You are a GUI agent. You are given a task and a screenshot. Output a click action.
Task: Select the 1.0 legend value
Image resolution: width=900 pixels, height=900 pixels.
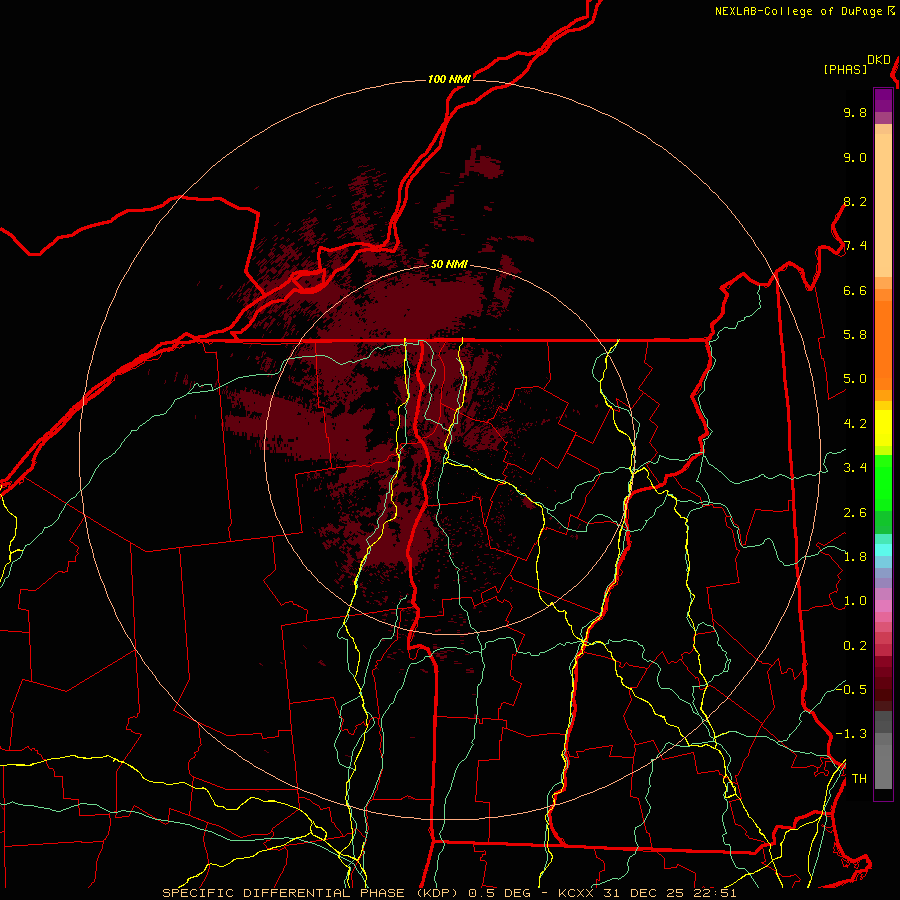pos(855,601)
